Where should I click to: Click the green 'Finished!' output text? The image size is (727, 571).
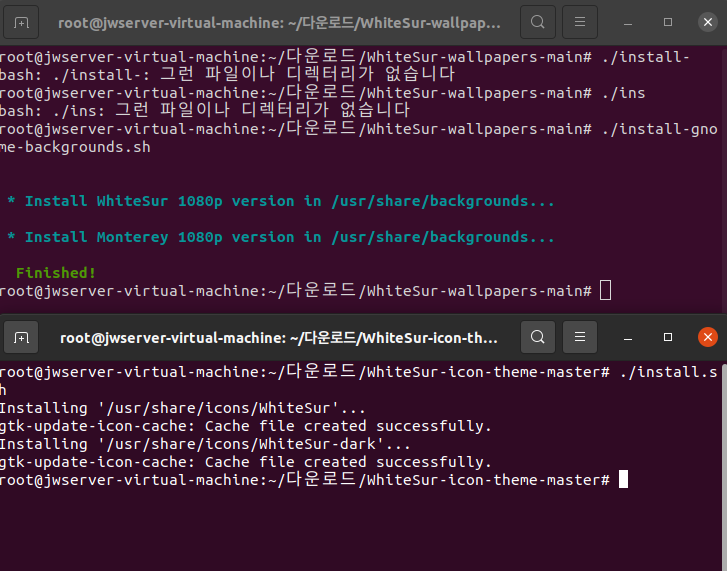point(56,273)
